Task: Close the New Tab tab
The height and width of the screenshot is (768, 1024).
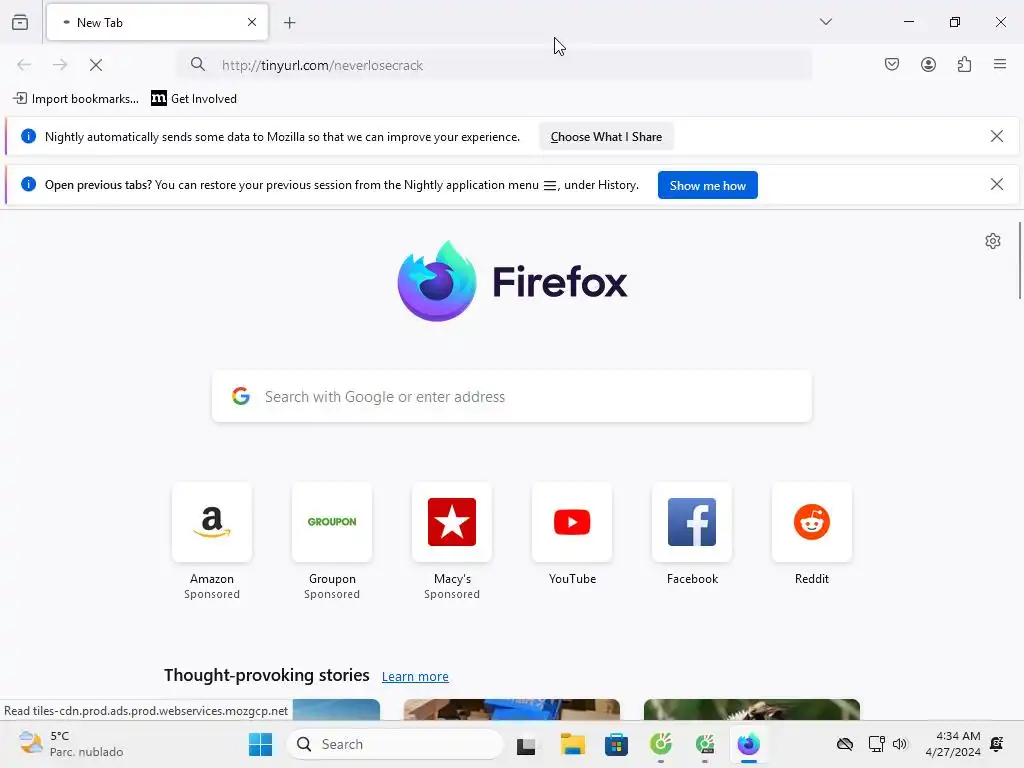Action: [x=252, y=22]
